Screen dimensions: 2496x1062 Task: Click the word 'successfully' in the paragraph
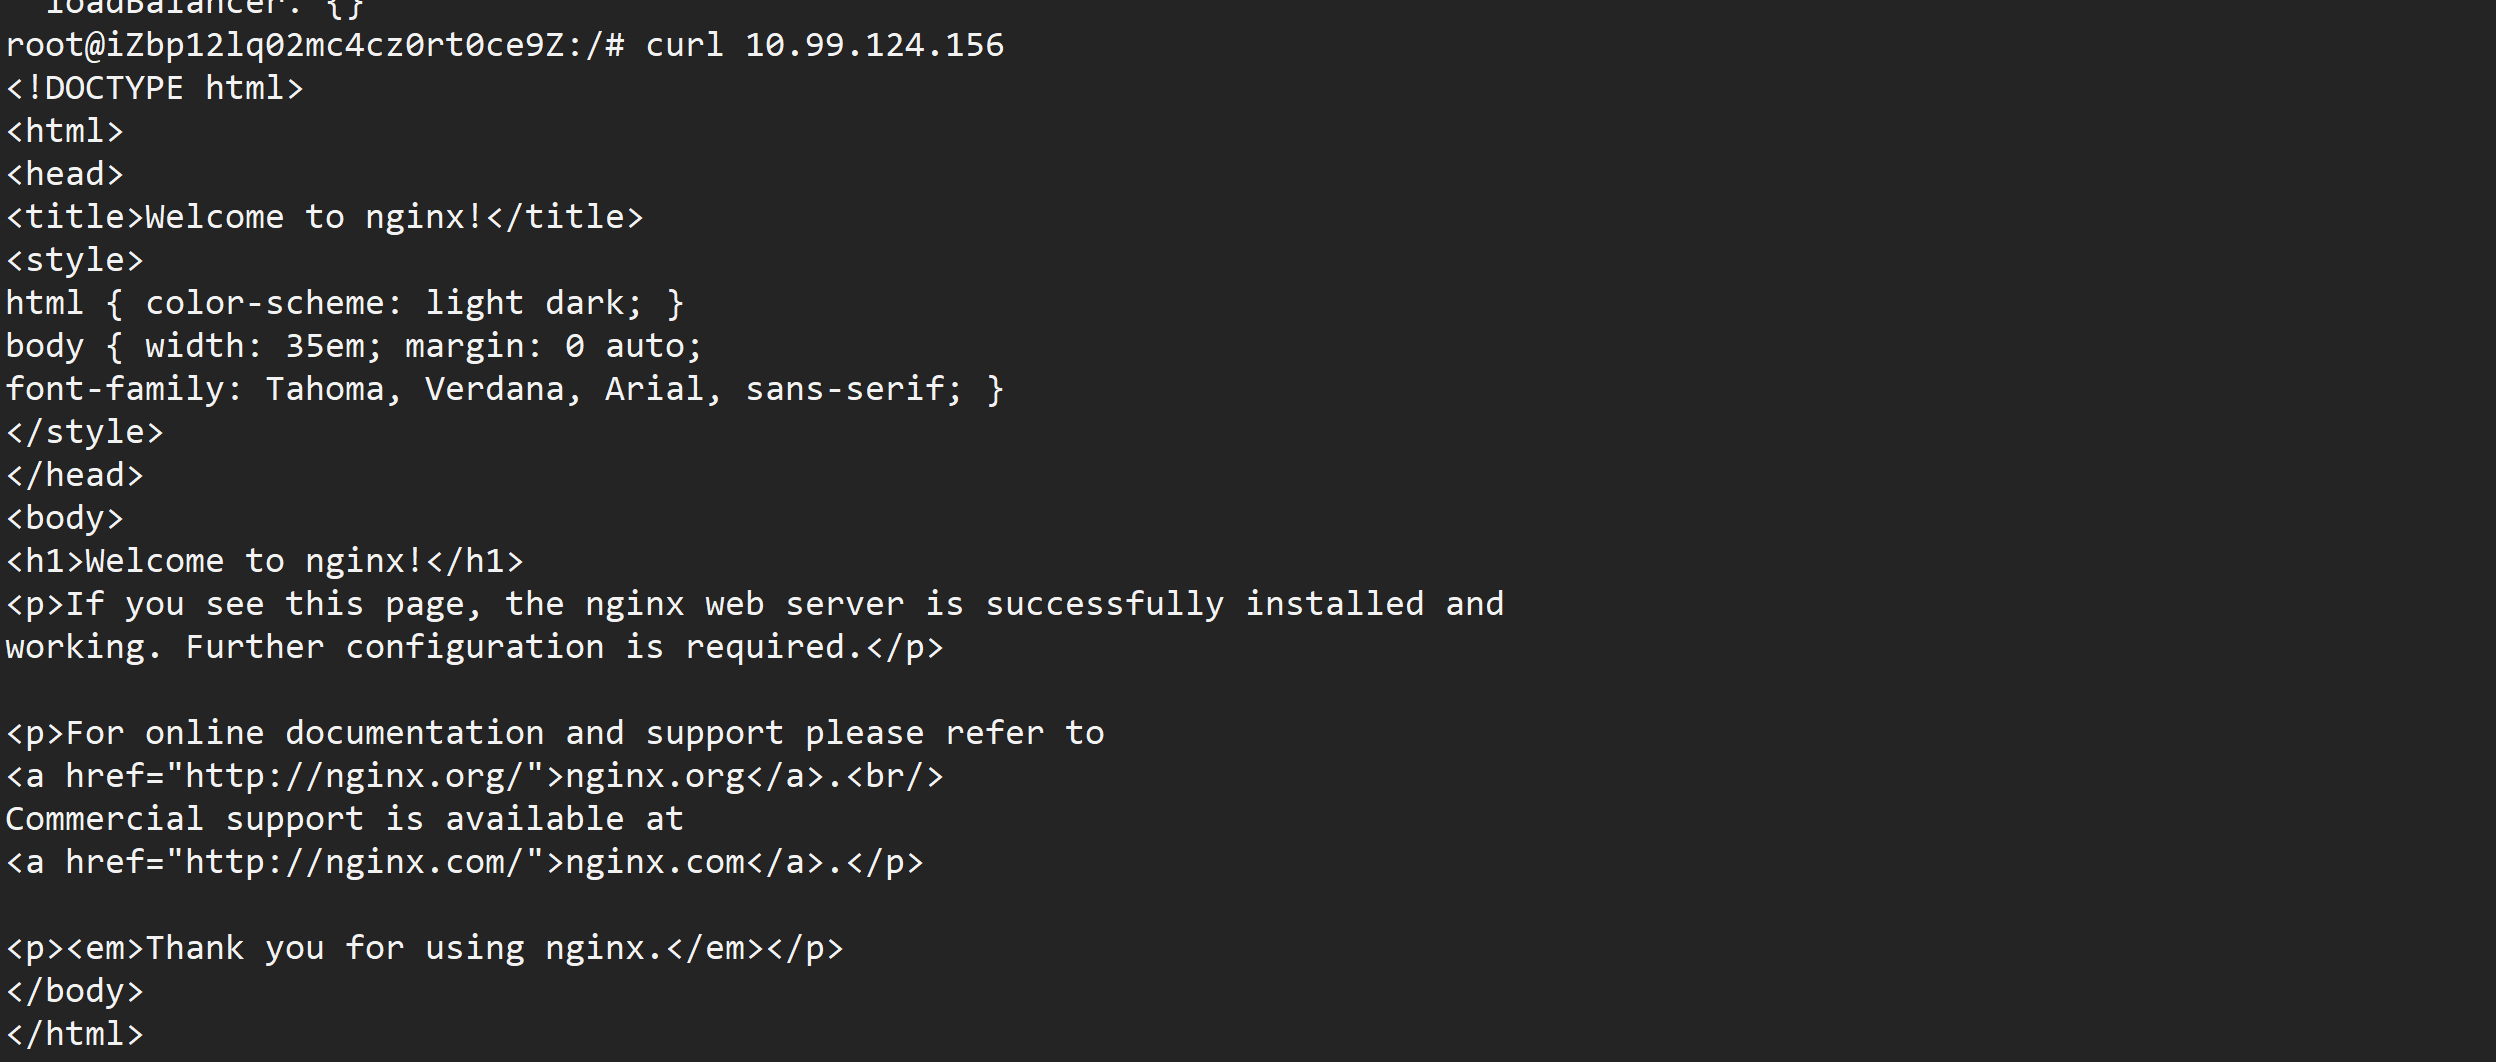(x=1104, y=604)
